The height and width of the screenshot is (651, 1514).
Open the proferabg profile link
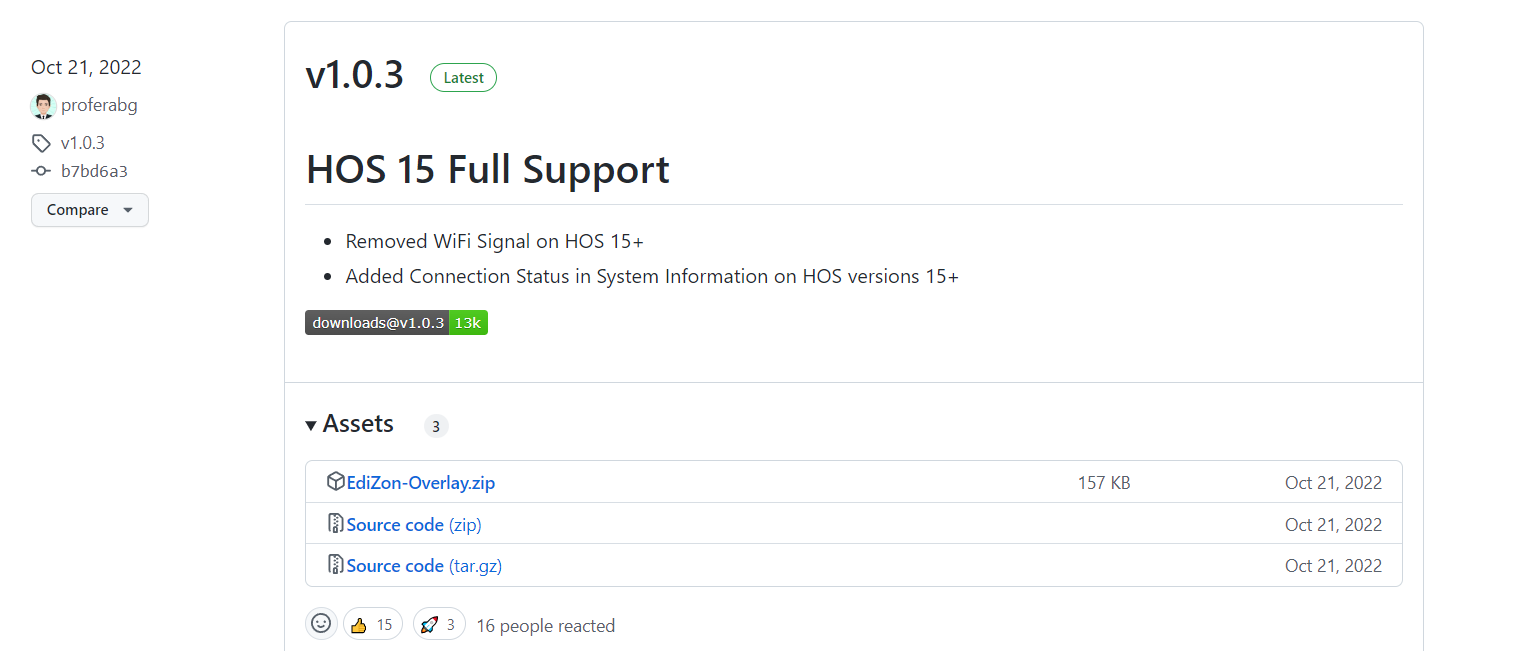click(99, 105)
